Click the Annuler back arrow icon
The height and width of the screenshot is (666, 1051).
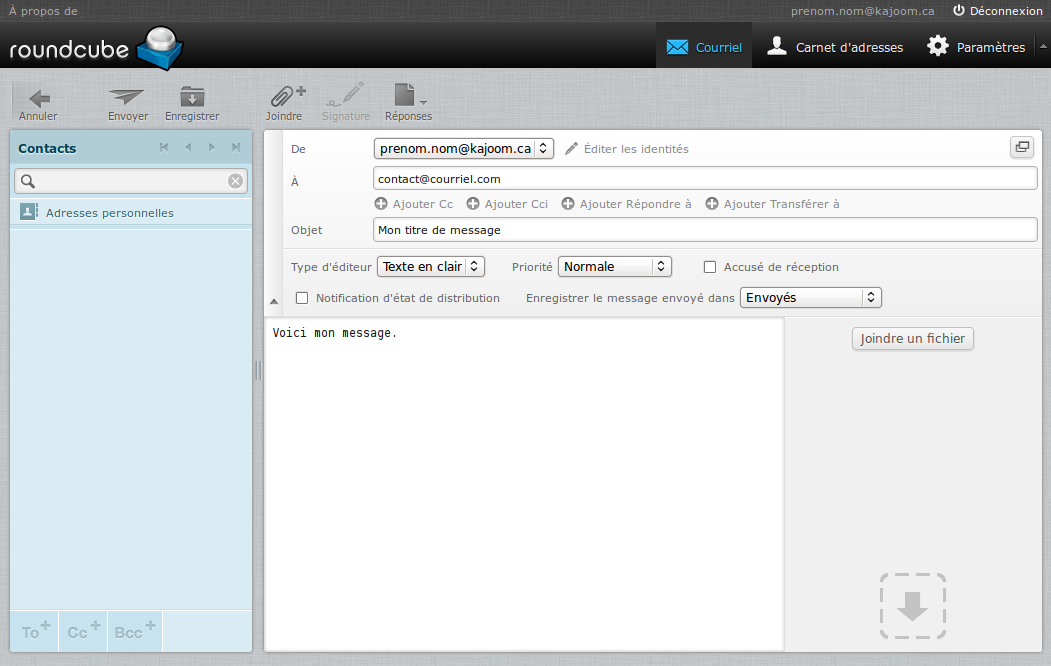click(40, 98)
